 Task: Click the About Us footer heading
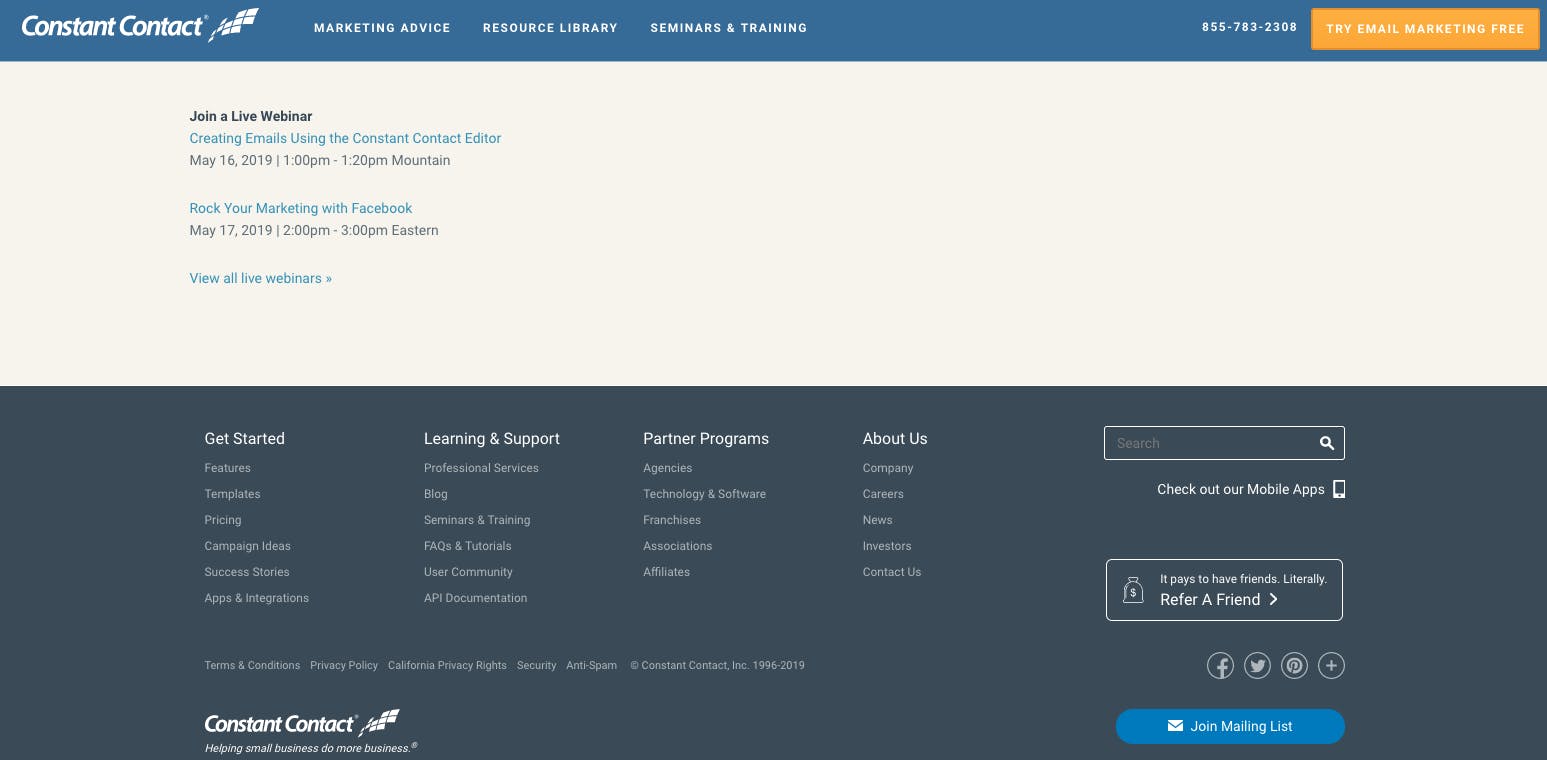(x=895, y=438)
